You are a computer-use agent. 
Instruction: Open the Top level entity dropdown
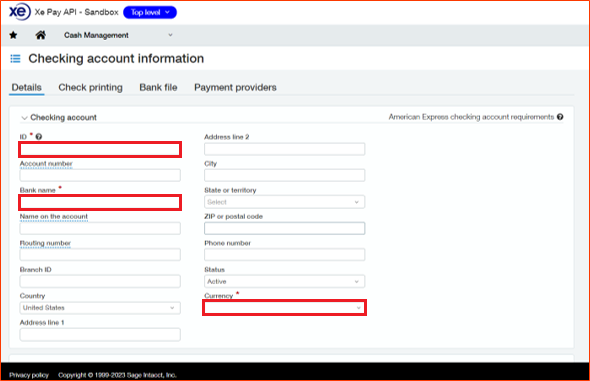click(x=150, y=12)
